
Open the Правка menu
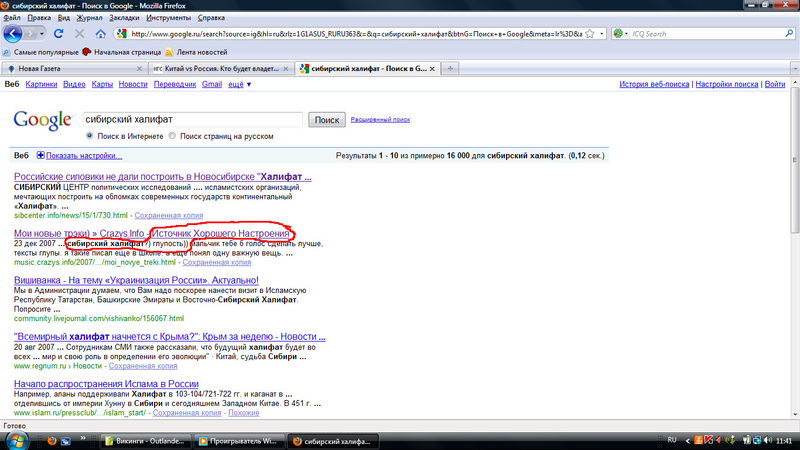pos(39,18)
